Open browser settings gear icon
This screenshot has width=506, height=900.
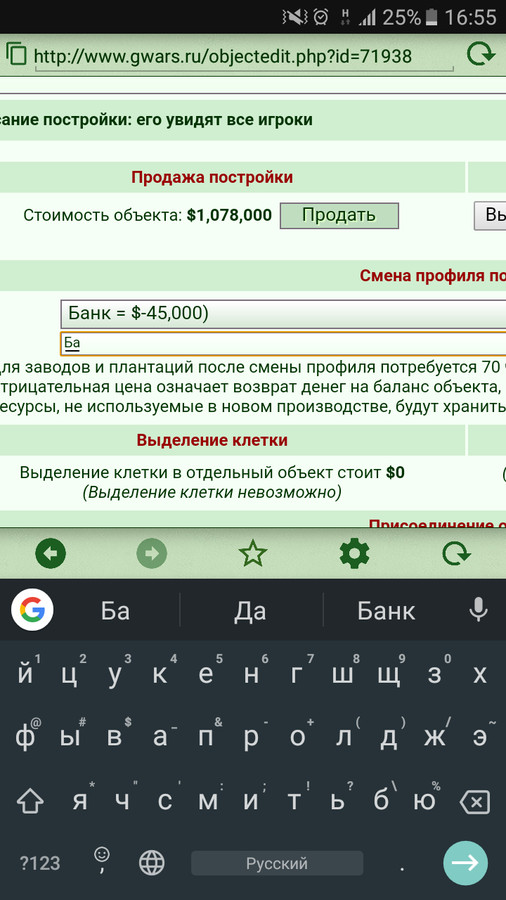coord(354,554)
